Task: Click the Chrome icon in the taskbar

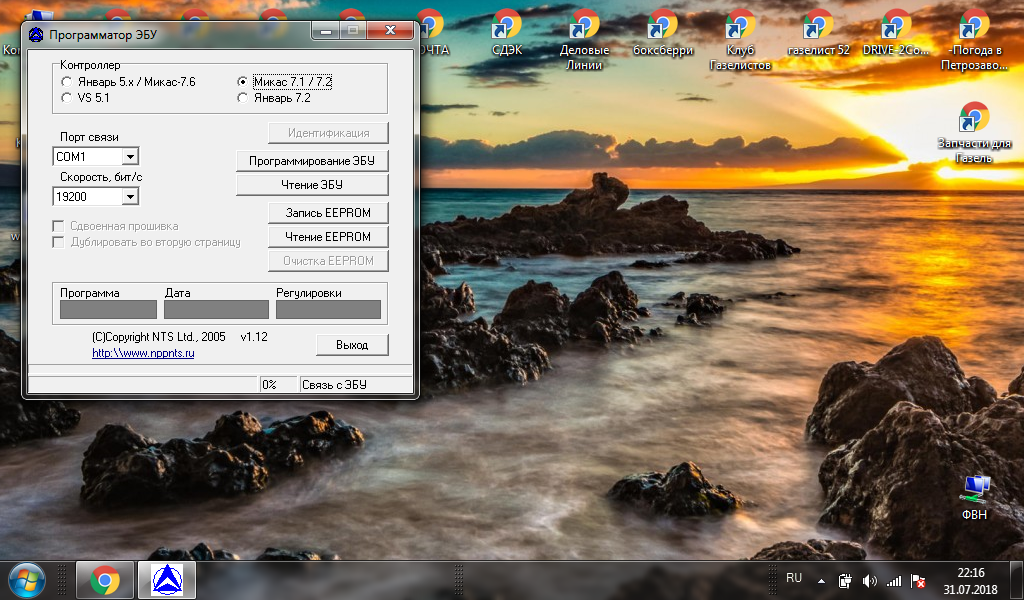Action: pos(105,579)
